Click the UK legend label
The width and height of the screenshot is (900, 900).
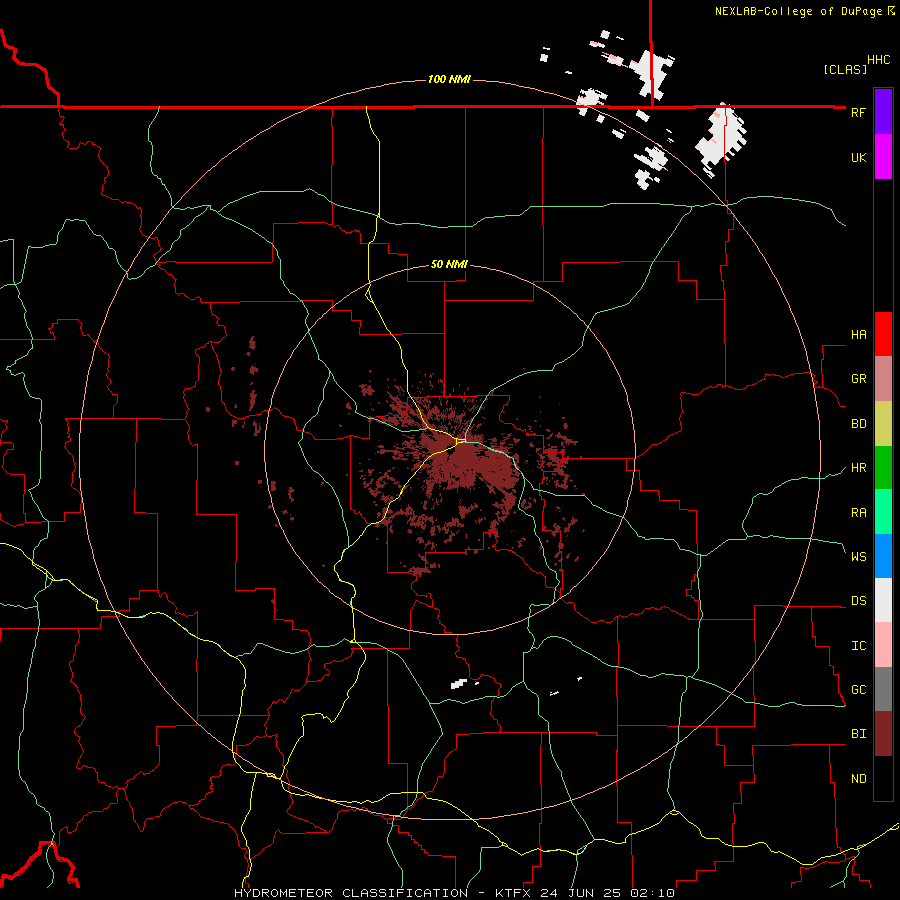point(858,157)
